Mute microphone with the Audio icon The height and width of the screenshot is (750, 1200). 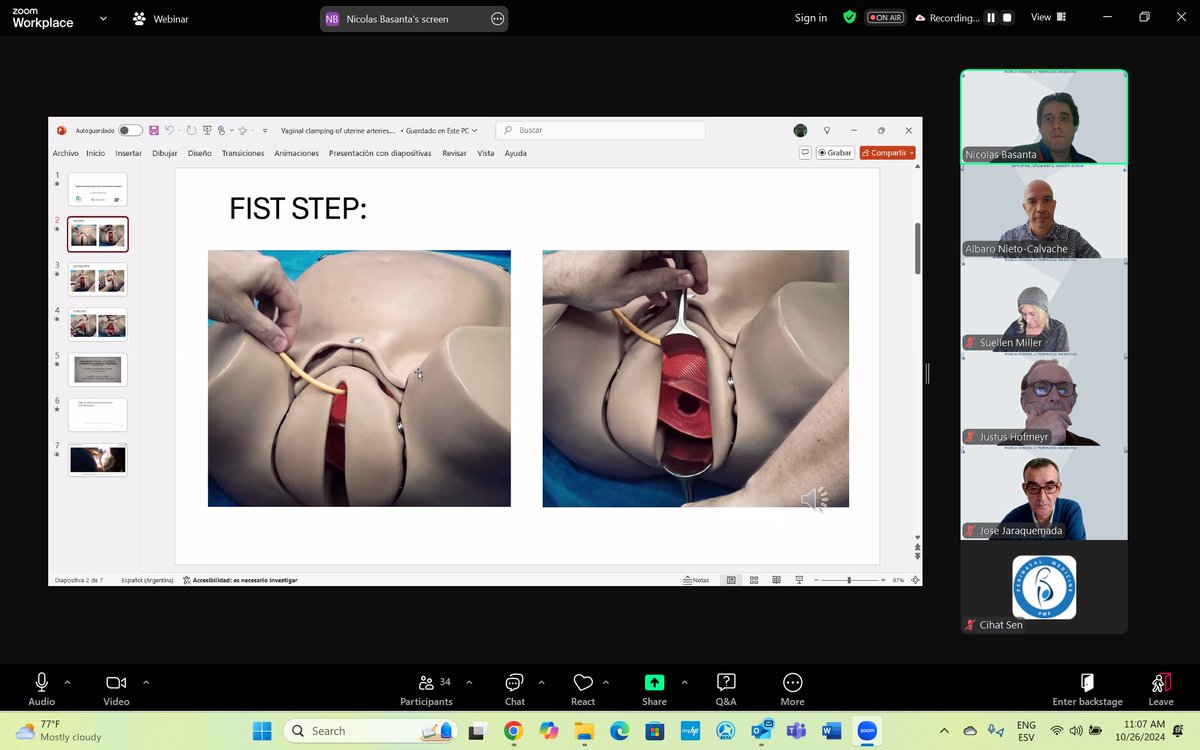(x=41, y=682)
